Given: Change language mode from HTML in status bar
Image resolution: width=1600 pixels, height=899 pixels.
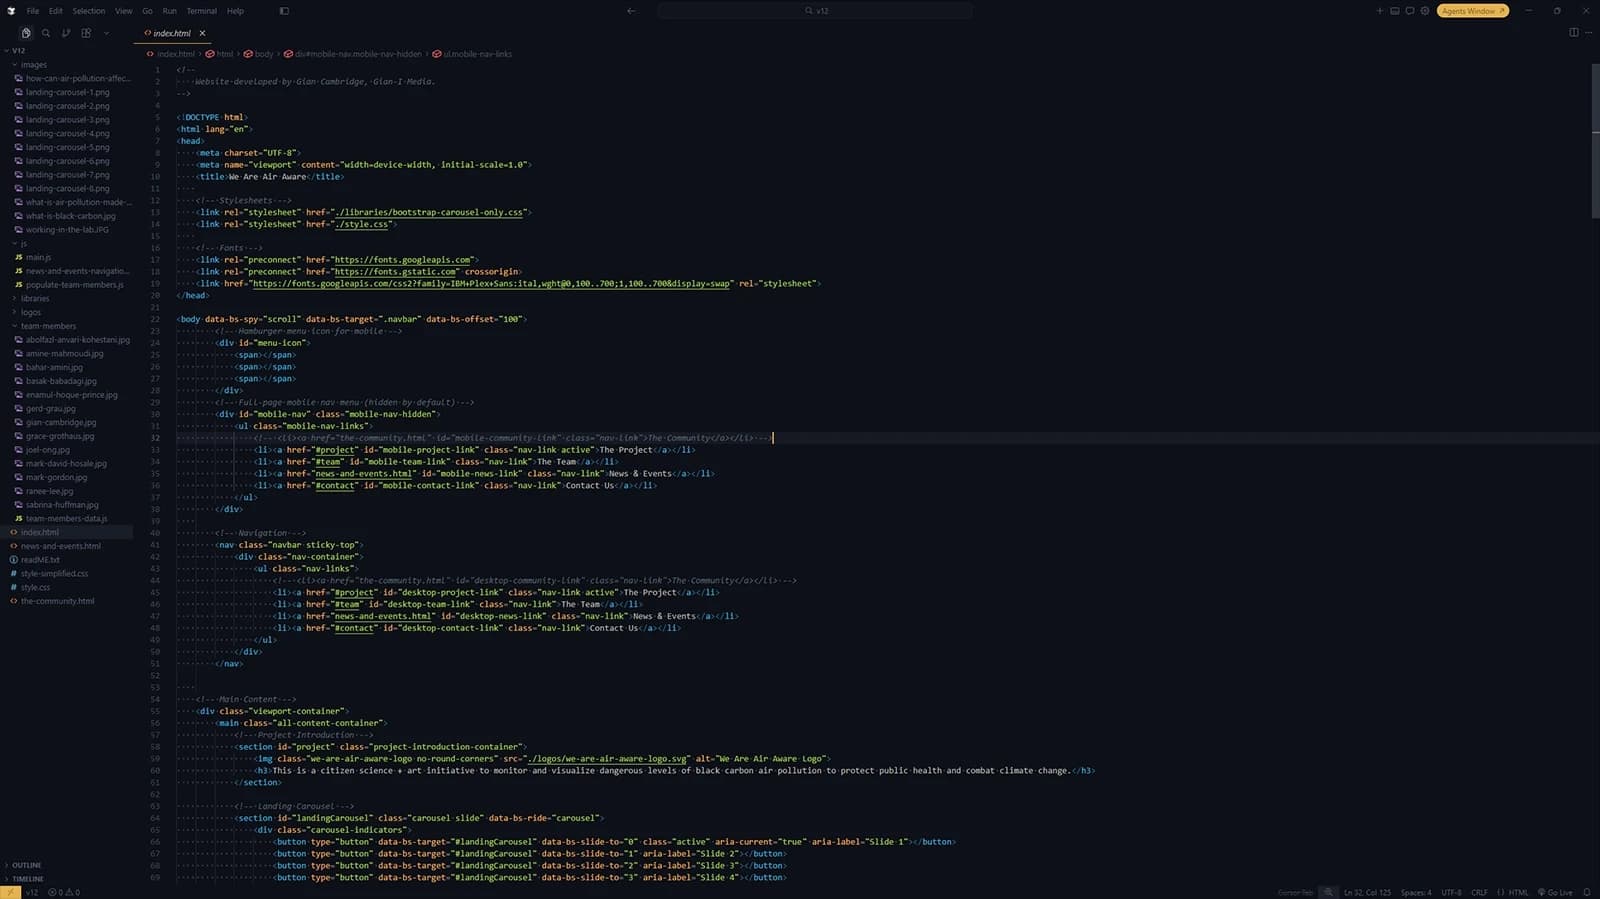Looking at the screenshot, I should point(1518,892).
